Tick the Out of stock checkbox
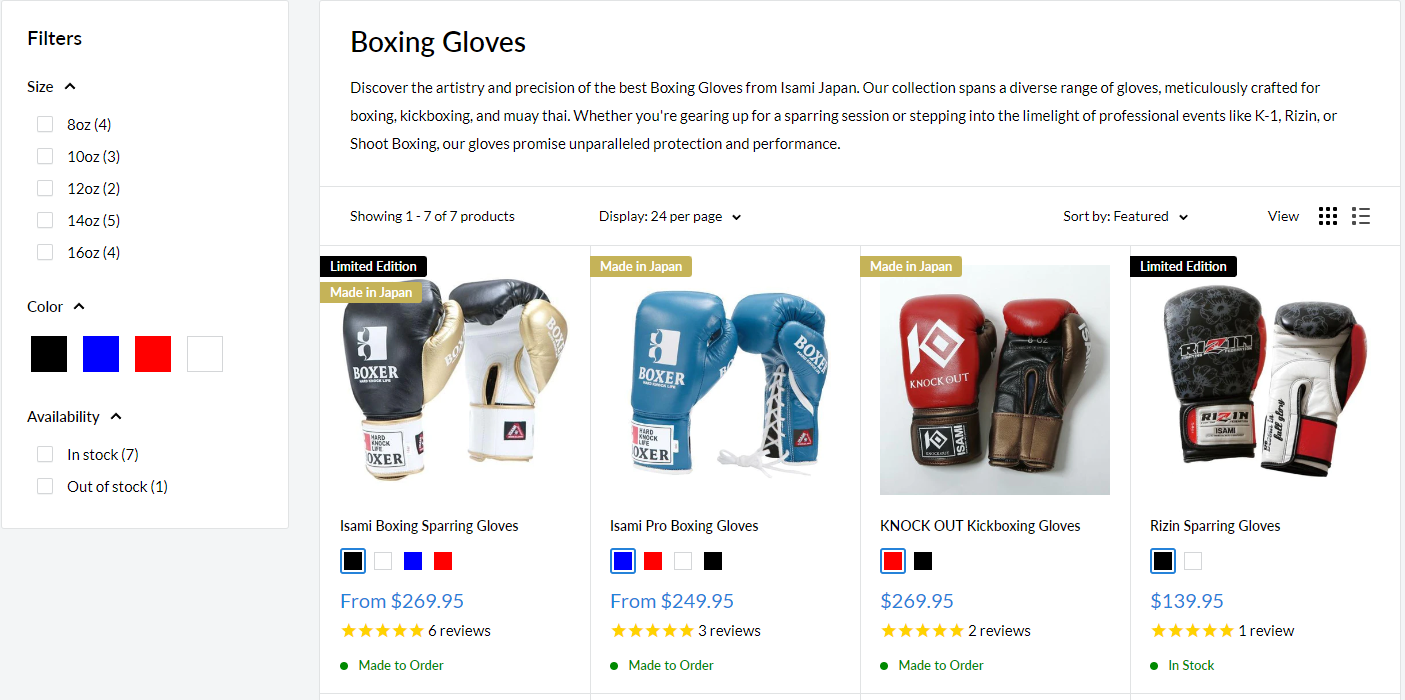Screen dimensions: 1405x700 click(45, 486)
